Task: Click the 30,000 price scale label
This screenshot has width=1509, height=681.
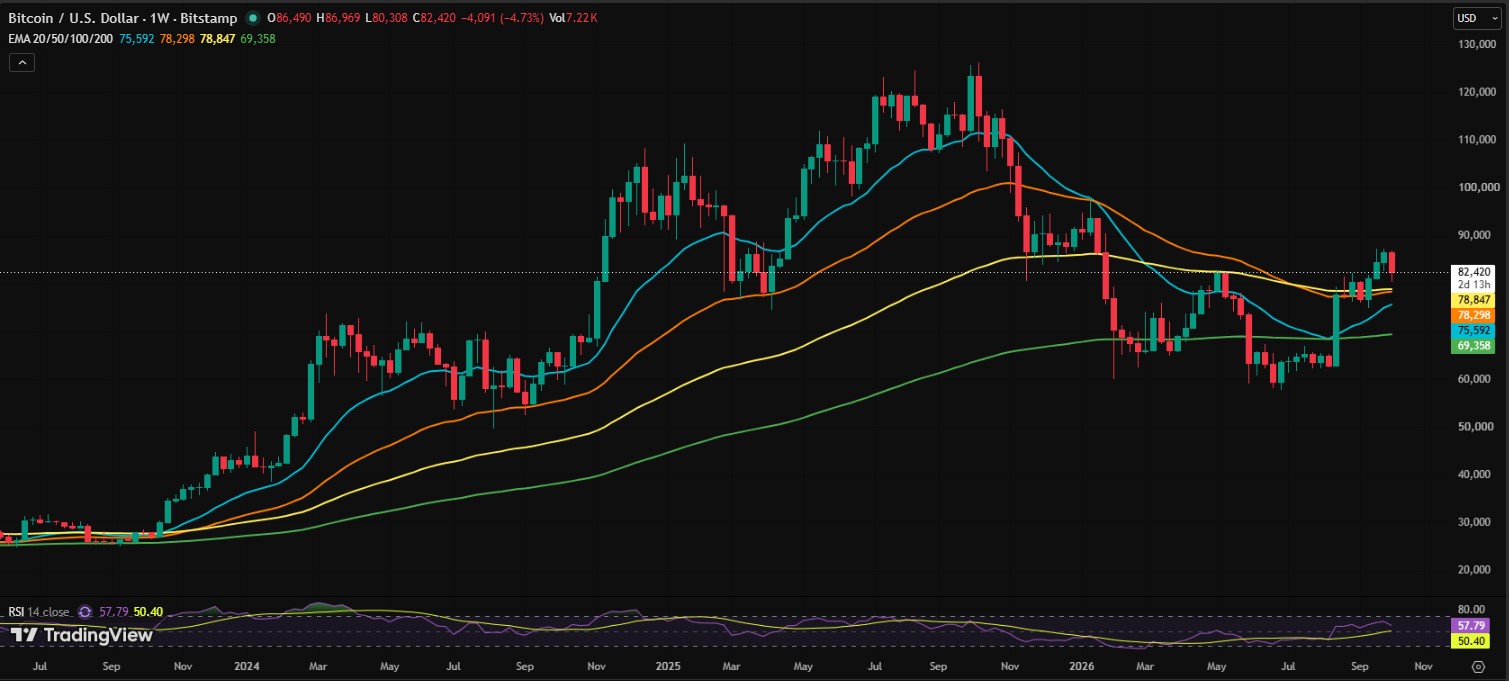Action: point(1477,522)
